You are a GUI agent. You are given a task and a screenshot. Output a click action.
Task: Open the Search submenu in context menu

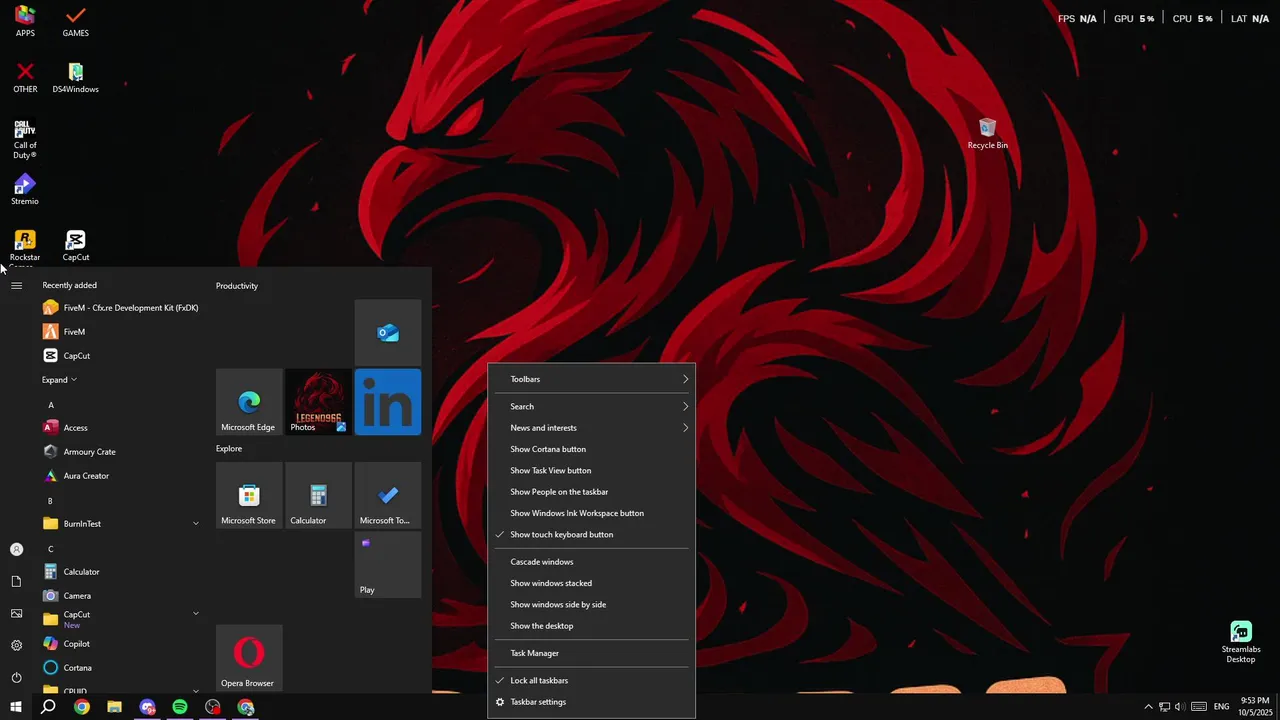coord(591,406)
